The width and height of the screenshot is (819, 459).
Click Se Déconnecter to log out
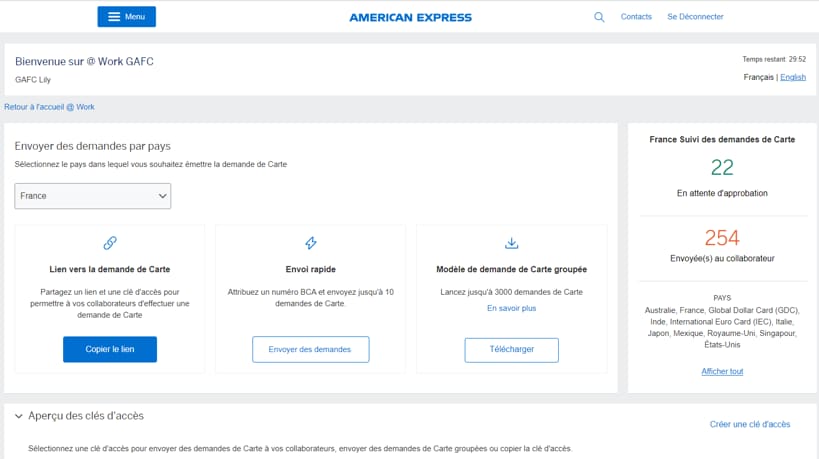(695, 17)
